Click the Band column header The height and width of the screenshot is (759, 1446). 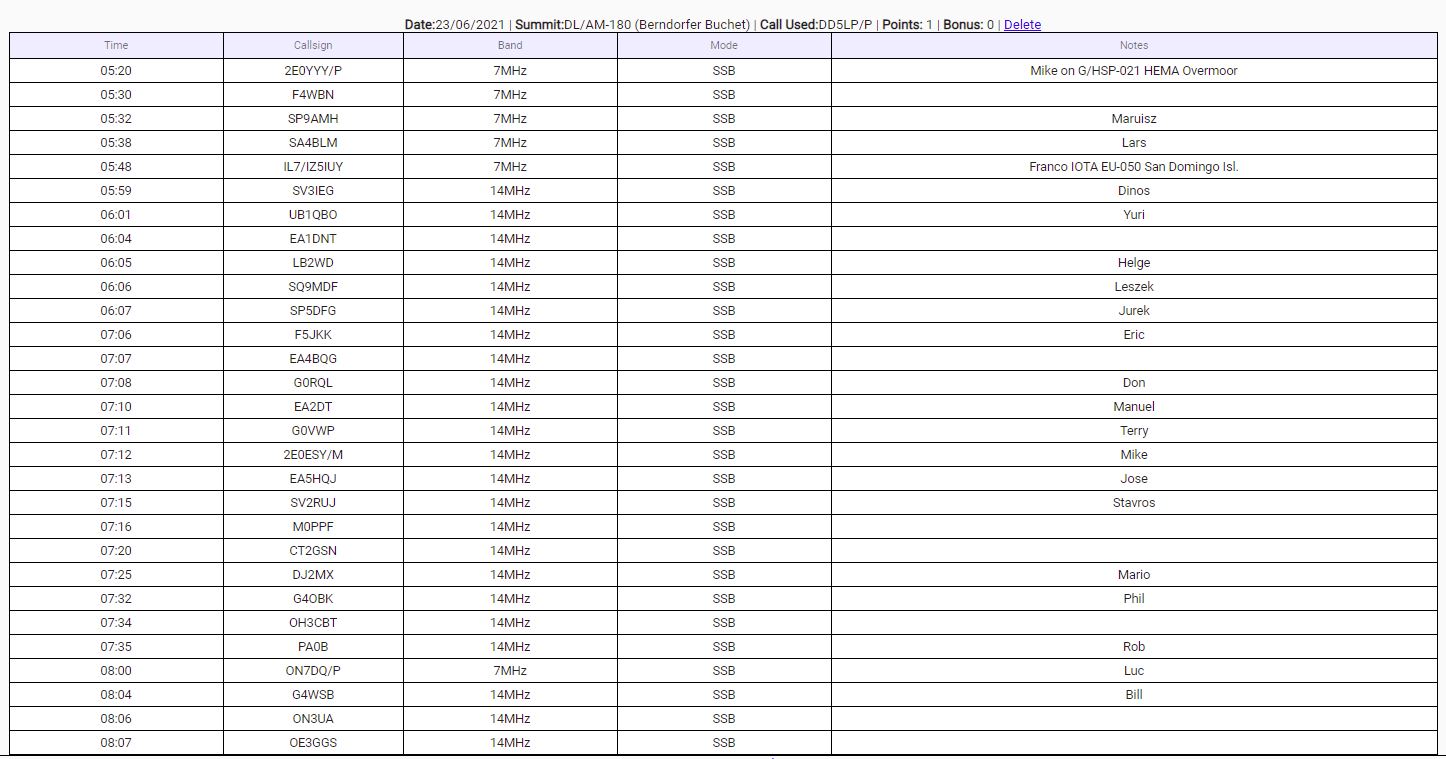(510, 45)
